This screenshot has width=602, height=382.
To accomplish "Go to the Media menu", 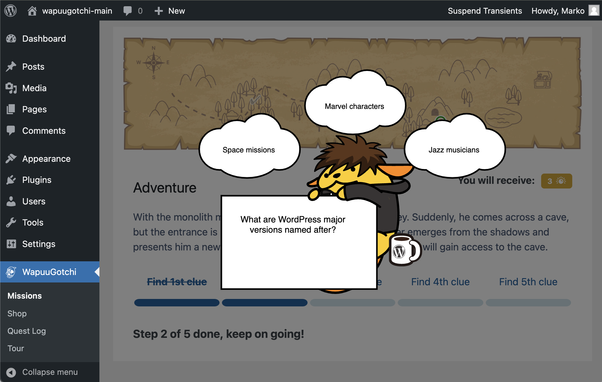I will pos(50,88).
